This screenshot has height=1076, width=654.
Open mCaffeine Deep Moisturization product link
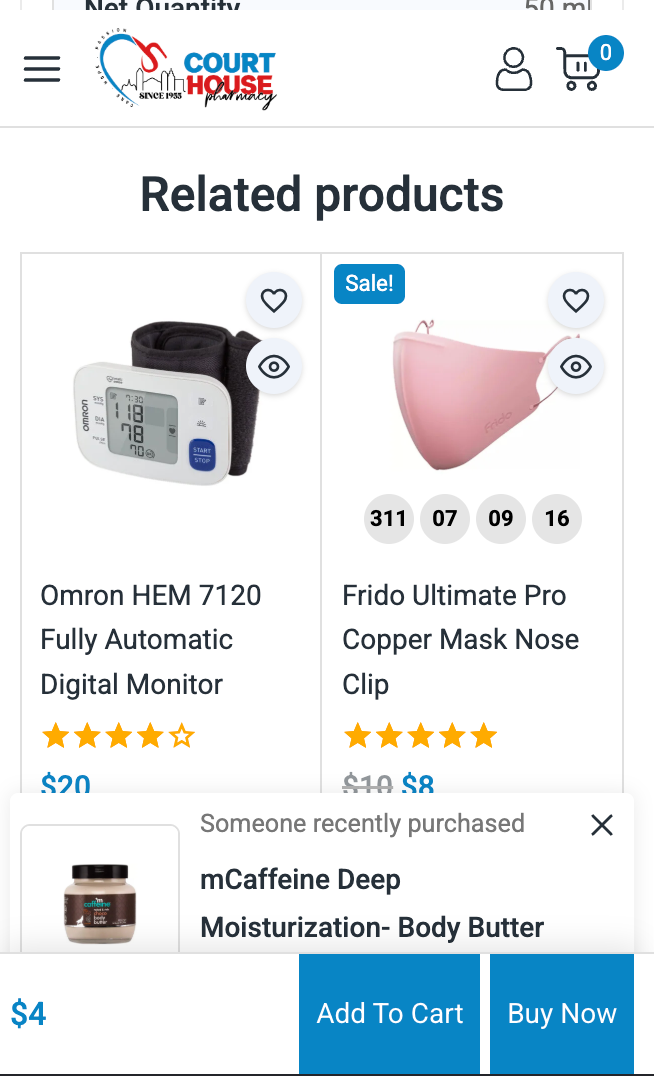pos(371,903)
